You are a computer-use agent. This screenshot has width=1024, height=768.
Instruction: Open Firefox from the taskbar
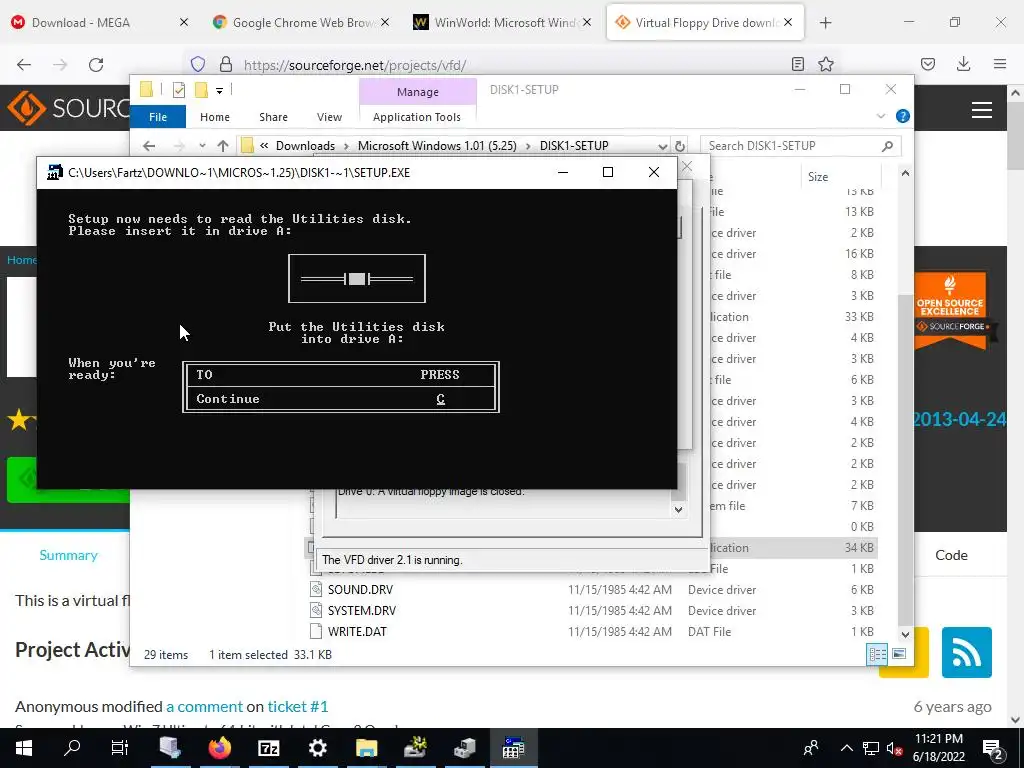(x=219, y=748)
